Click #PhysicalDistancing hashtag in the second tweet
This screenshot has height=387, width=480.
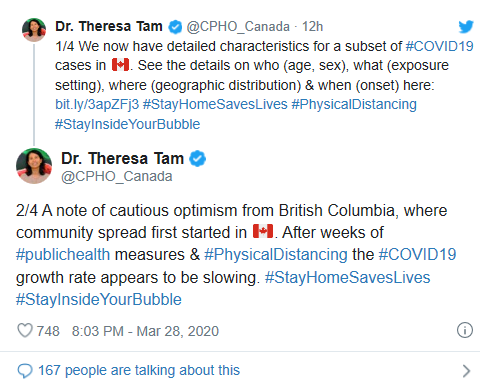276,255
